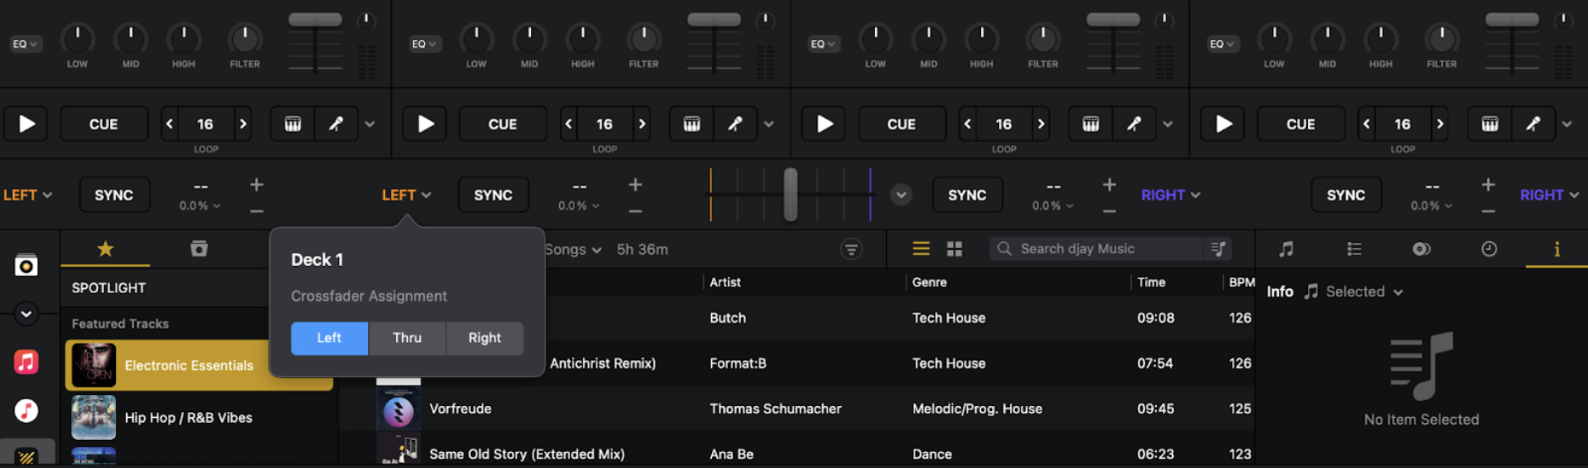
Task: Open the collection archive tab beside the star
Action: click(x=199, y=249)
